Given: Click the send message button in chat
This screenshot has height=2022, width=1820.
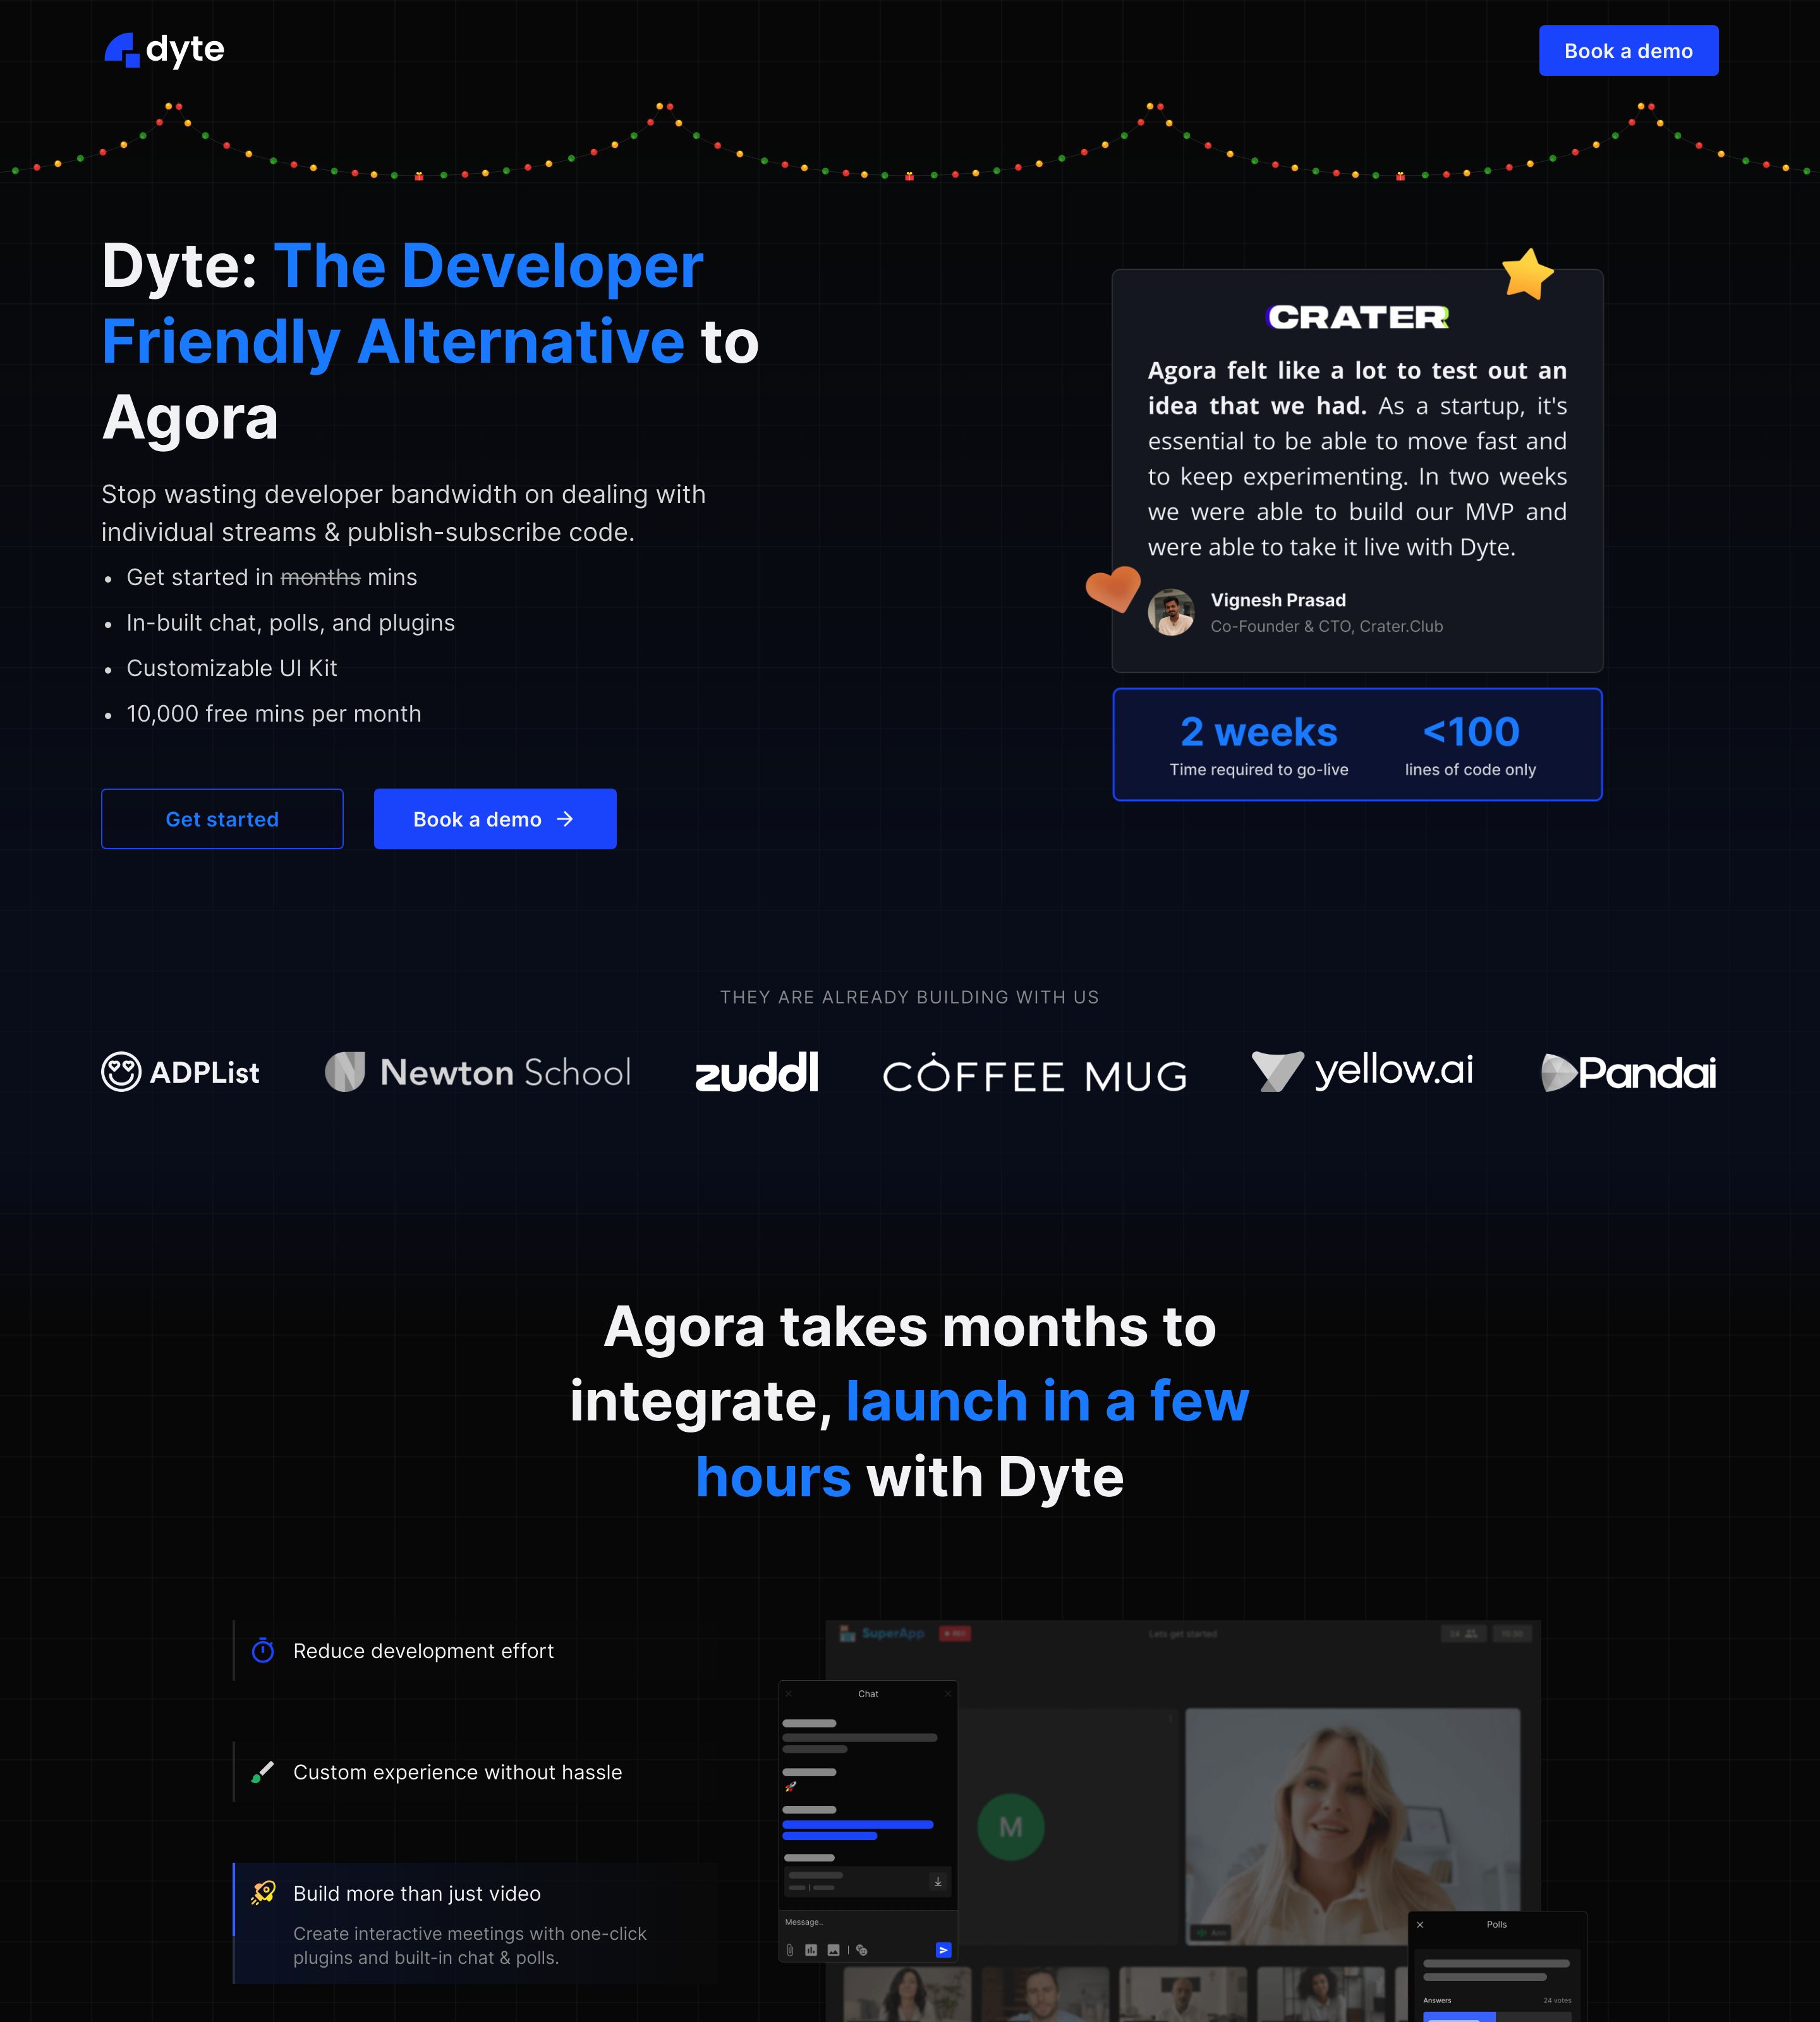Looking at the screenshot, I should pos(943,1950).
